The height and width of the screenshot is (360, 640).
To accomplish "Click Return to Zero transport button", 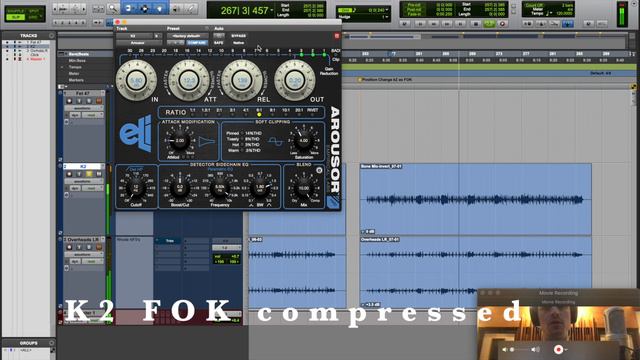I will point(420,24).
